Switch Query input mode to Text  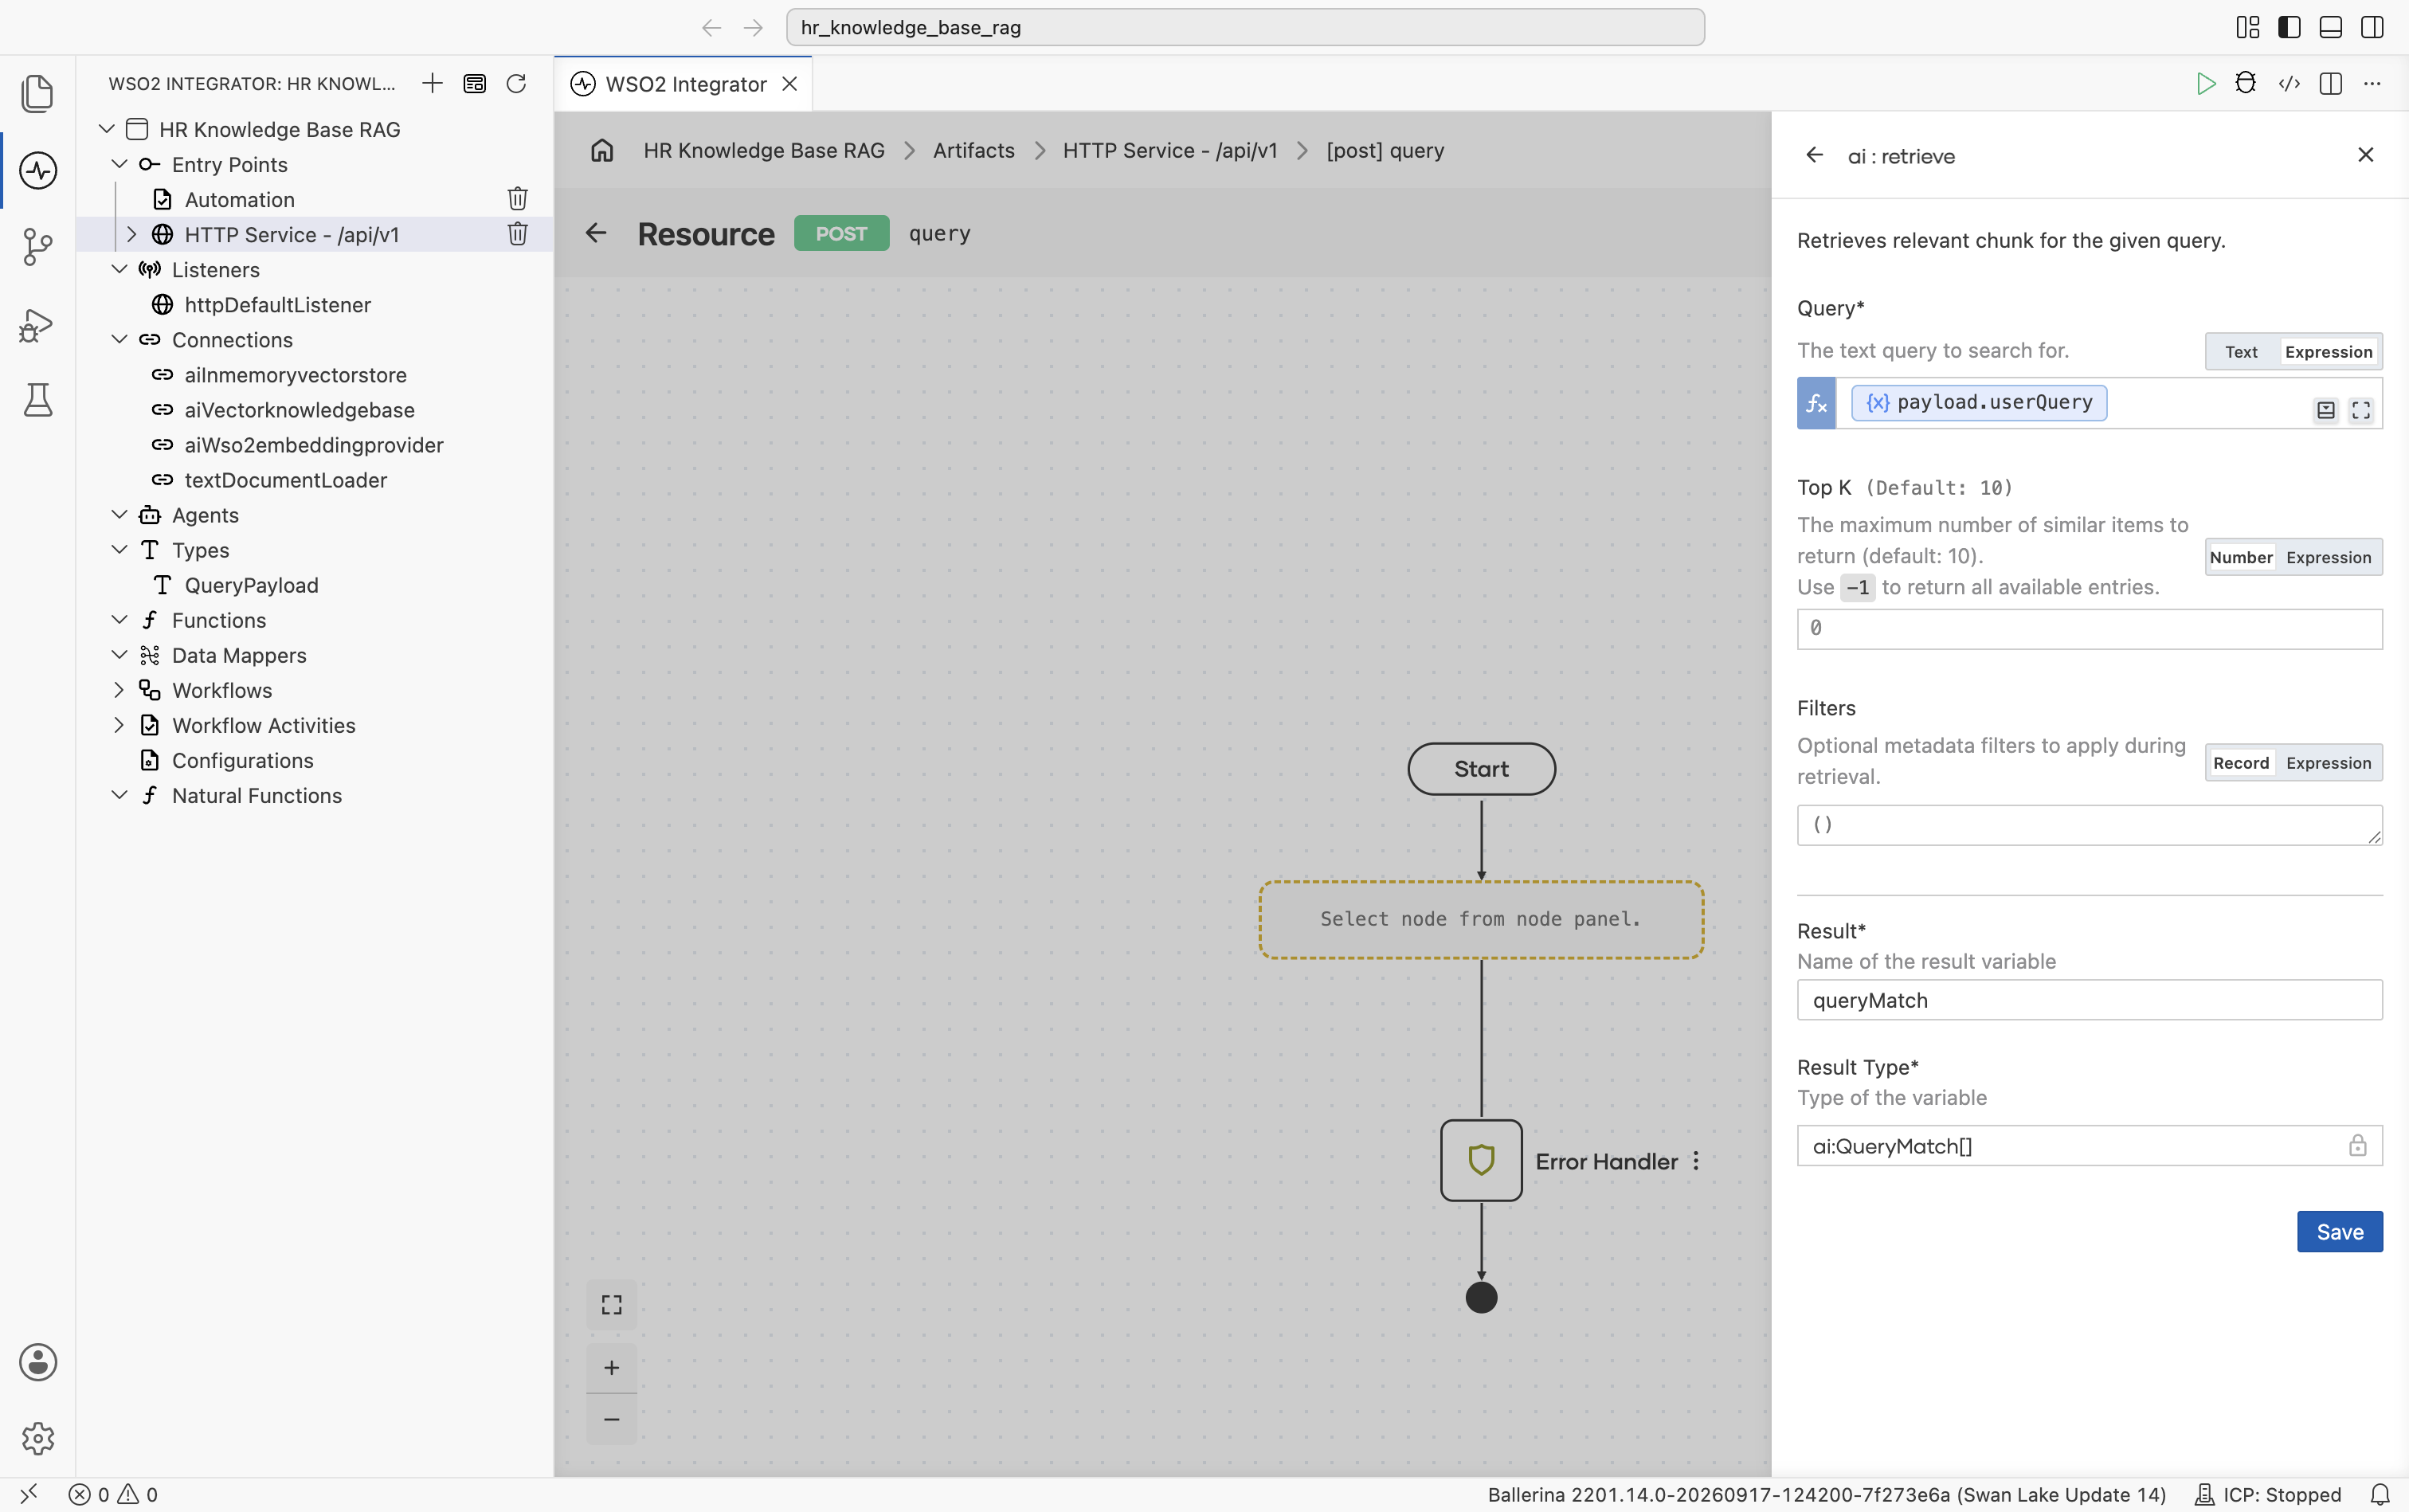point(2241,352)
